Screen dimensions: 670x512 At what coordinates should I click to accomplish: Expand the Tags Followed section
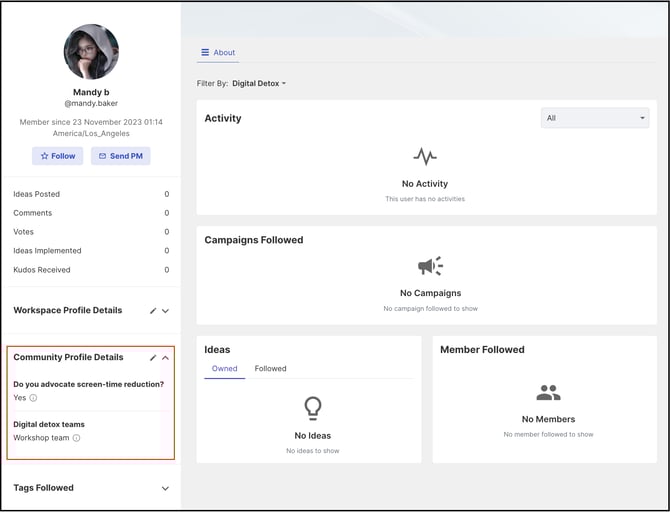tap(165, 488)
